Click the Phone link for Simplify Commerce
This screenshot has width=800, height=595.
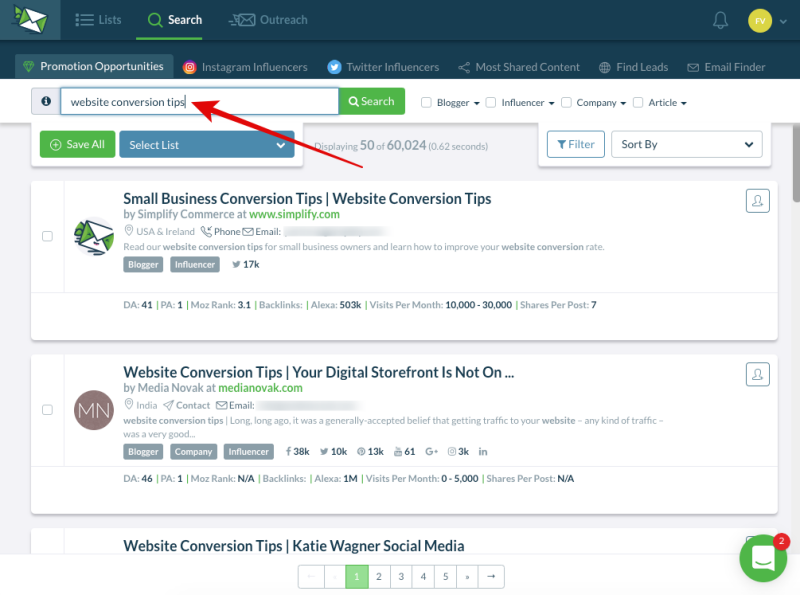tap(220, 232)
